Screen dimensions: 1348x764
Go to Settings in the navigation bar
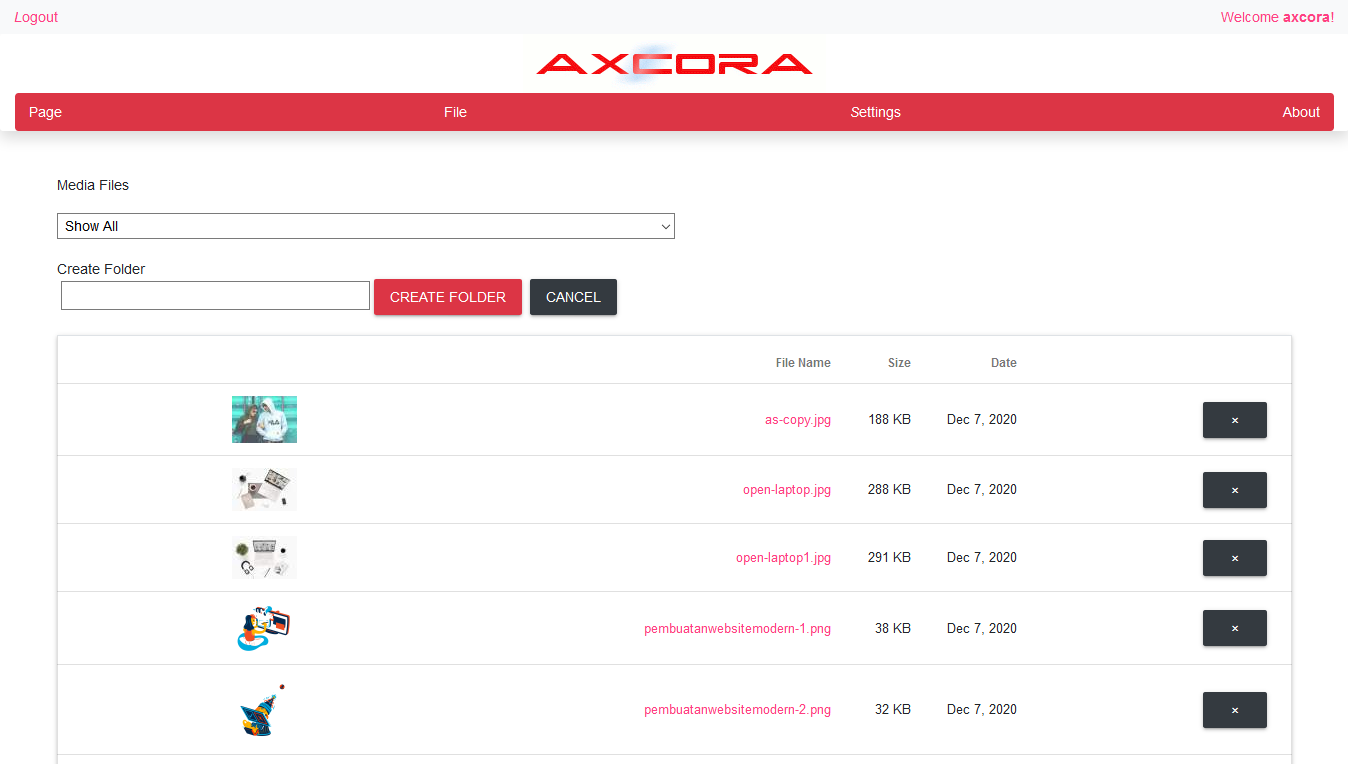[875, 112]
